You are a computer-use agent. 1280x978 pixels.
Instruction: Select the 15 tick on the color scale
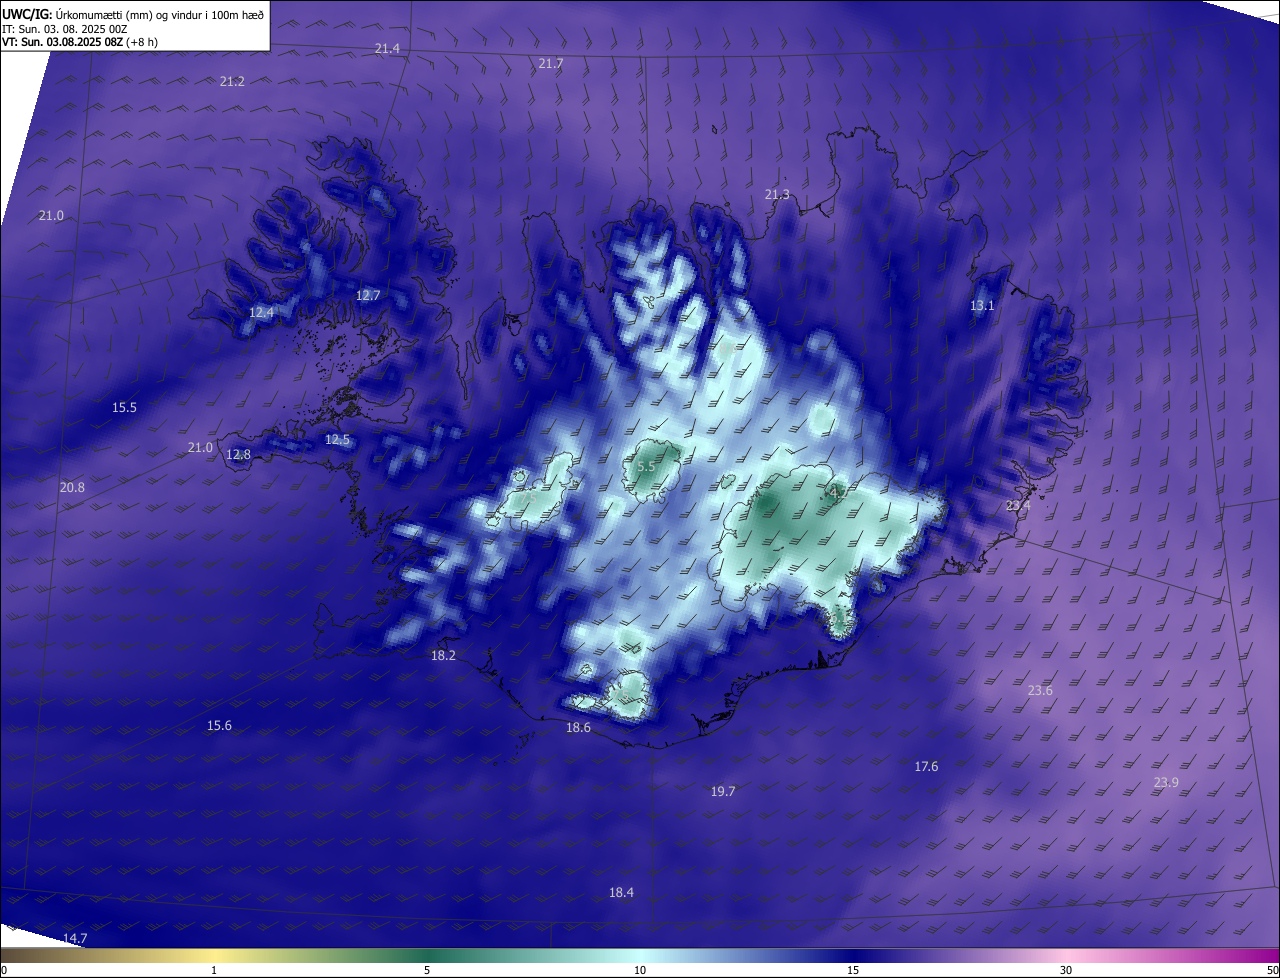tap(853, 970)
